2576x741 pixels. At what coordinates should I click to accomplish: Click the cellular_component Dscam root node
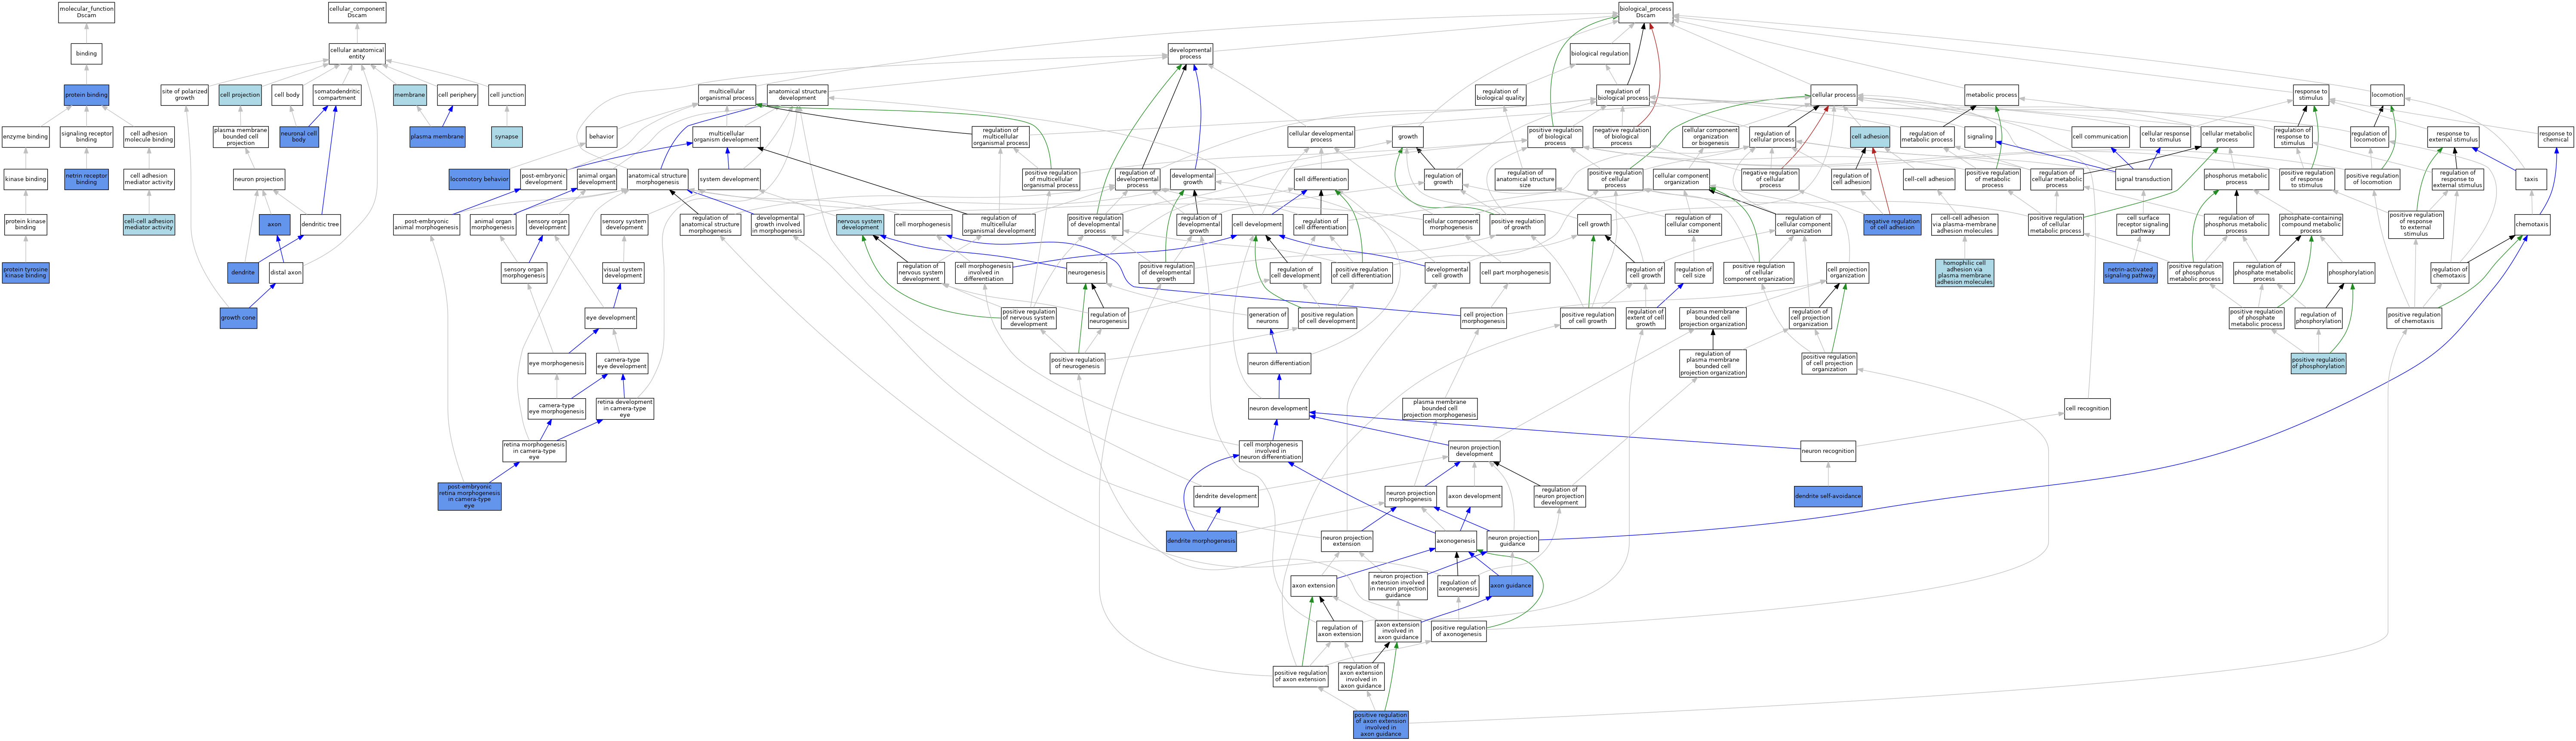point(357,12)
